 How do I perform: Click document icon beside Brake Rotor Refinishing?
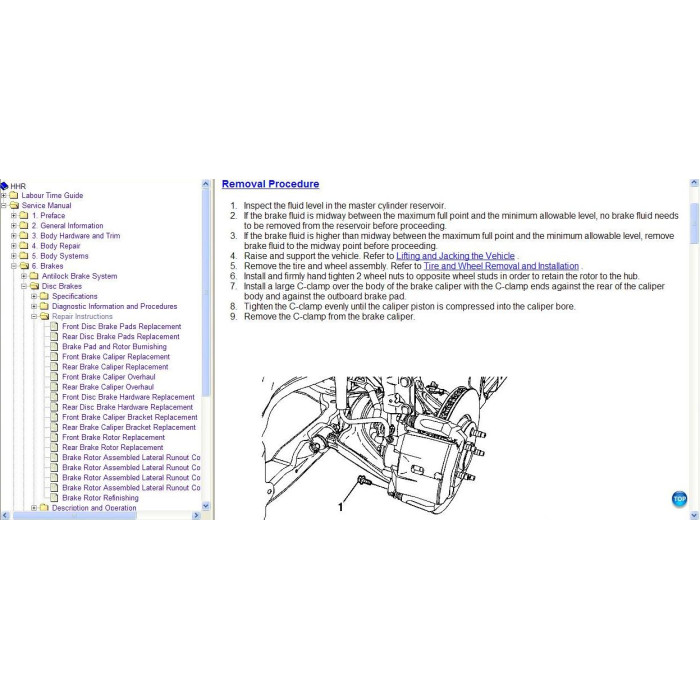tap(54, 497)
